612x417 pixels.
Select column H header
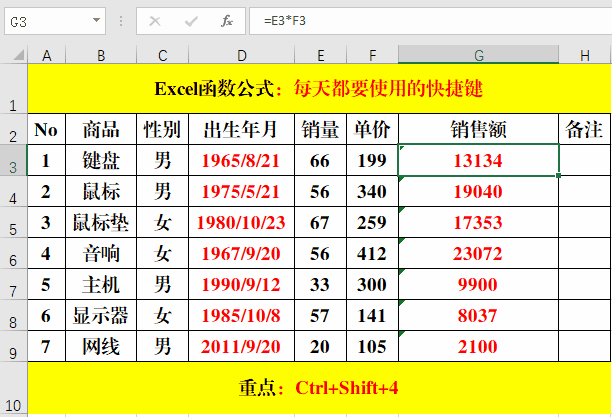585,55
